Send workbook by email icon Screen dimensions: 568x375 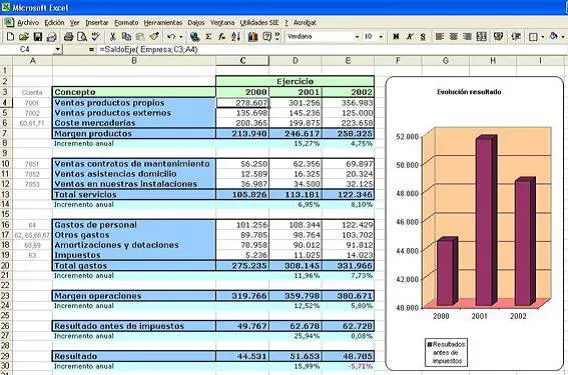pyautogui.click(x=52, y=37)
